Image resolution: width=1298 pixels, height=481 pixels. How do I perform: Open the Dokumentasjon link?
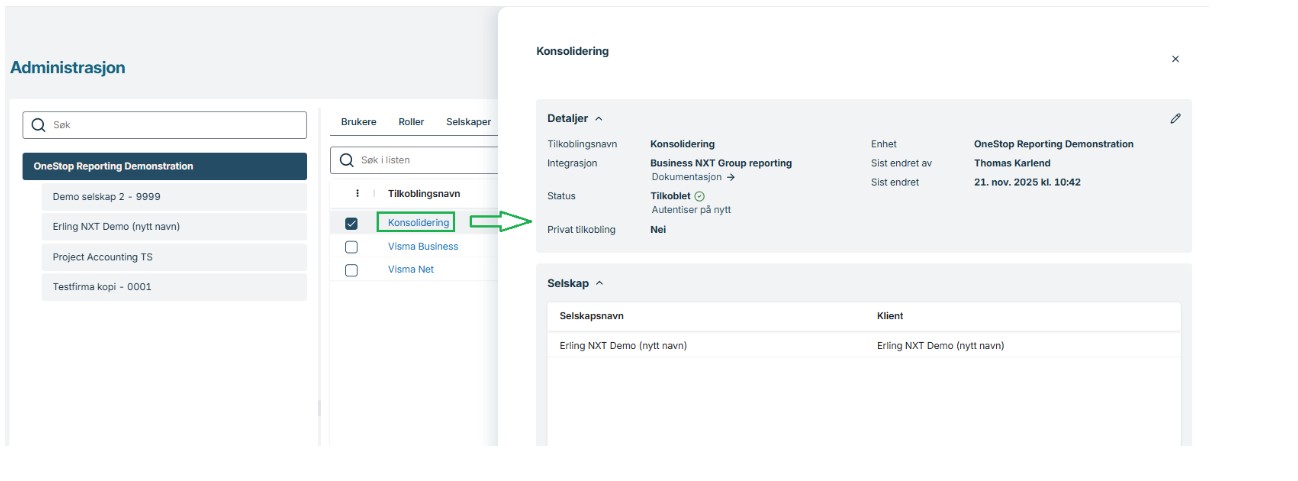pos(692,177)
